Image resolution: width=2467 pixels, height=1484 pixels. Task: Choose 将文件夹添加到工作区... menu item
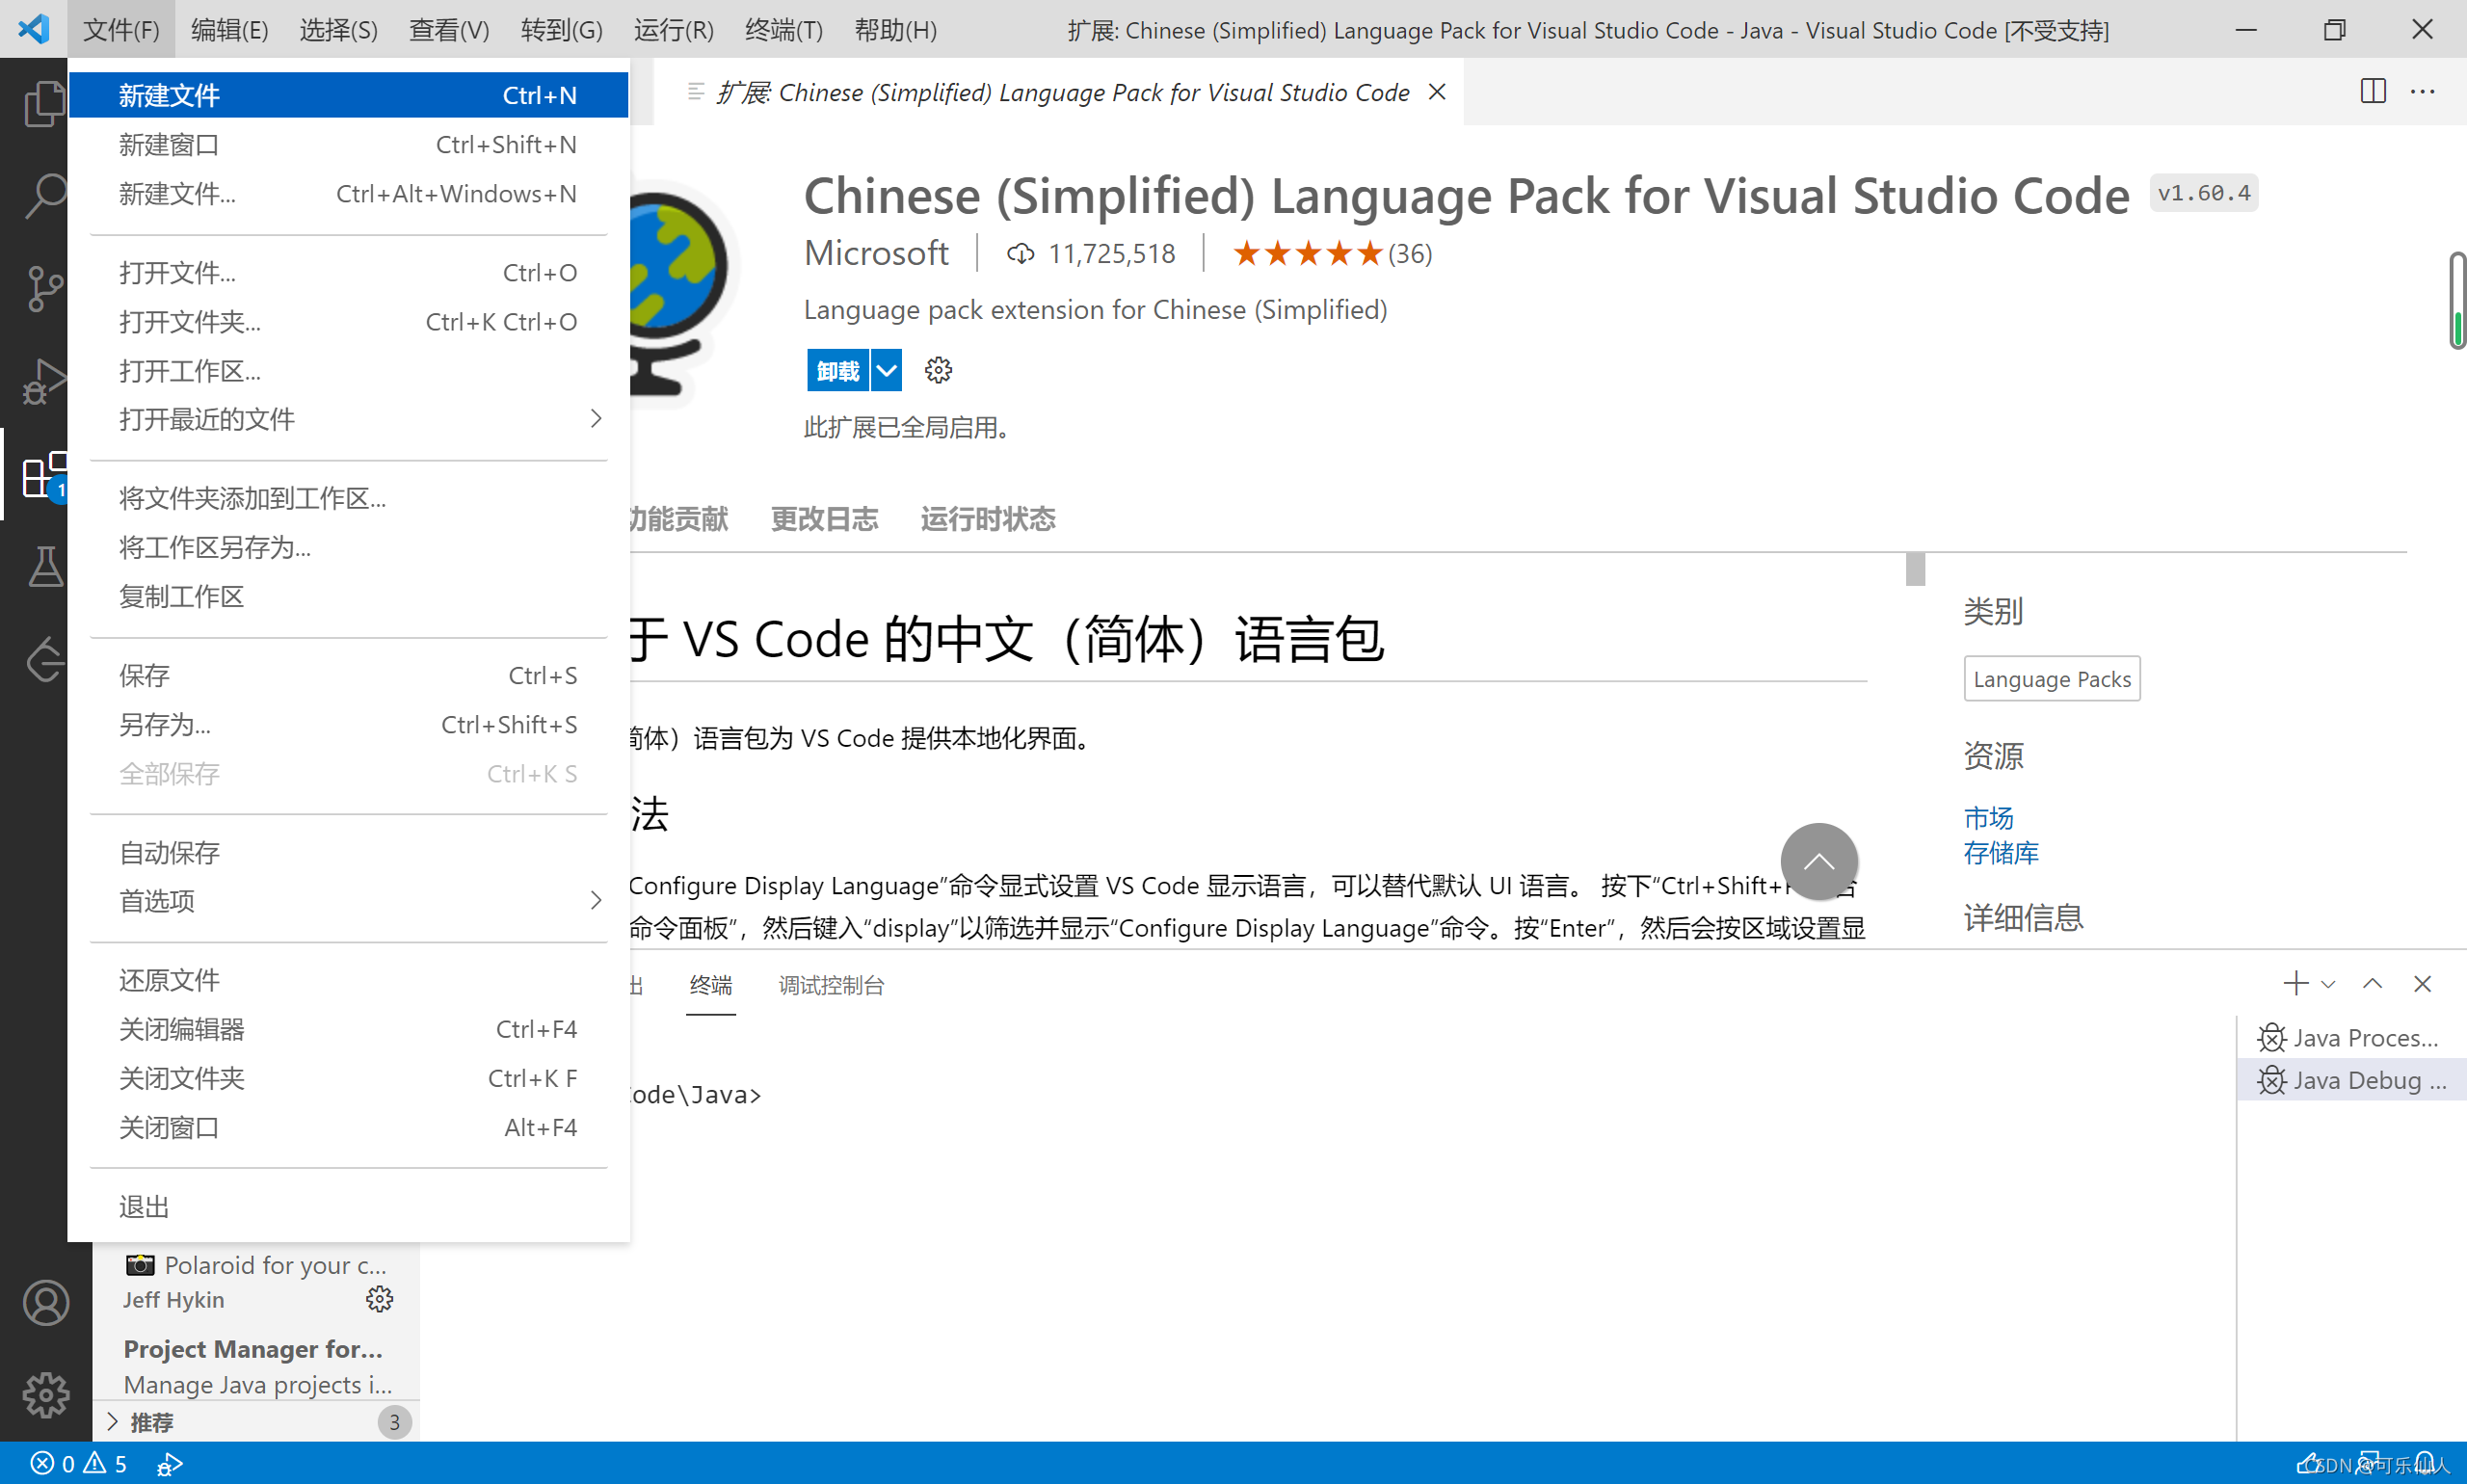point(349,498)
